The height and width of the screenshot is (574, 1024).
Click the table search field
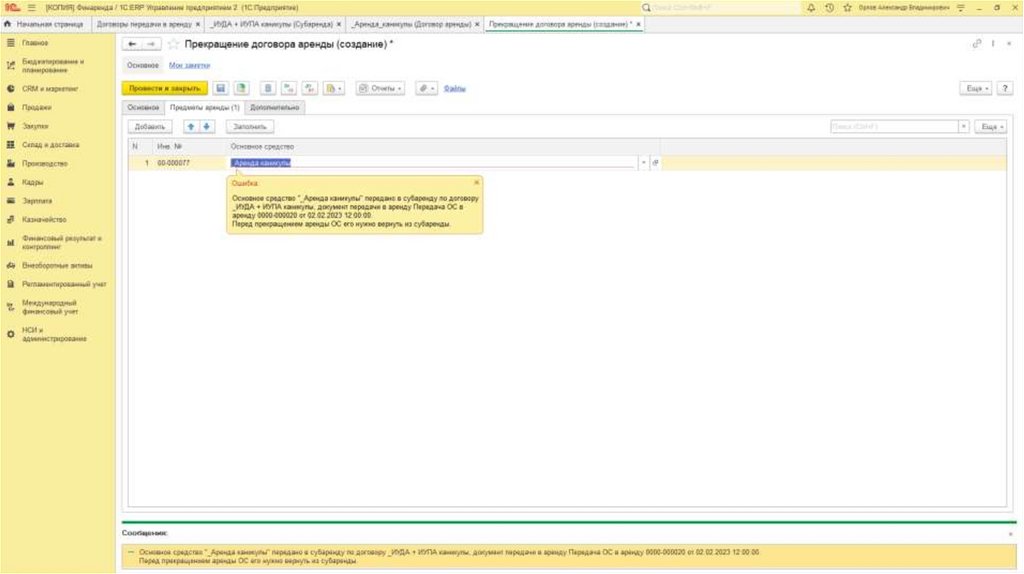893,127
